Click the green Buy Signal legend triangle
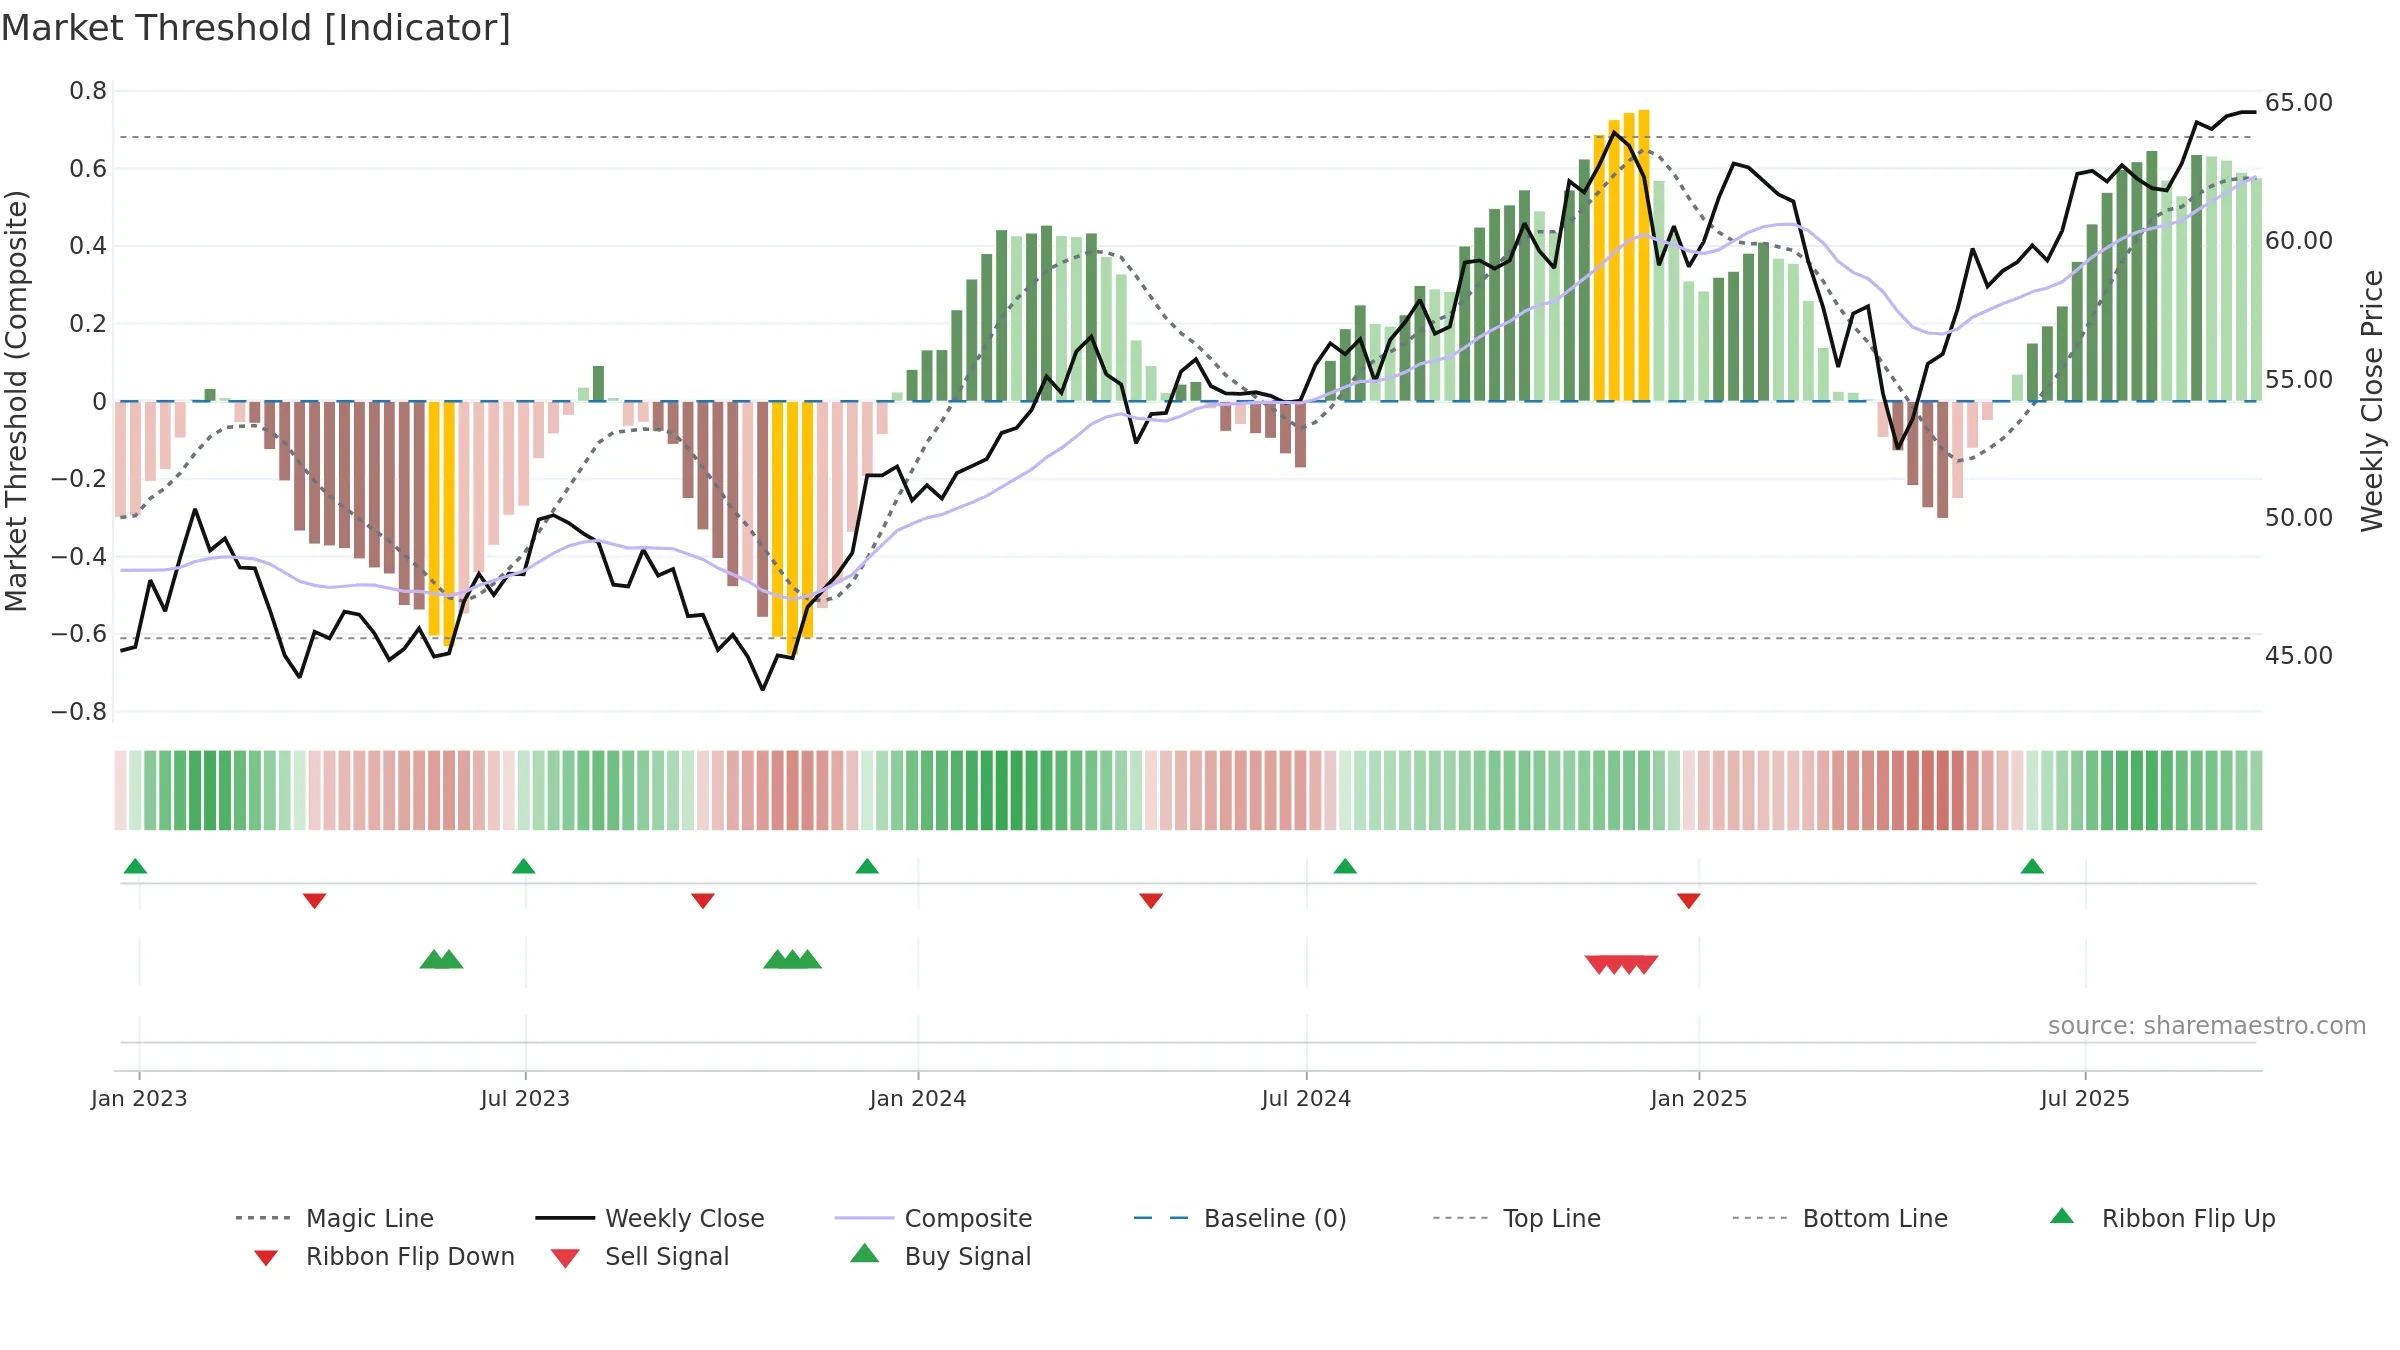2400x1350 pixels. click(864, 1253)
